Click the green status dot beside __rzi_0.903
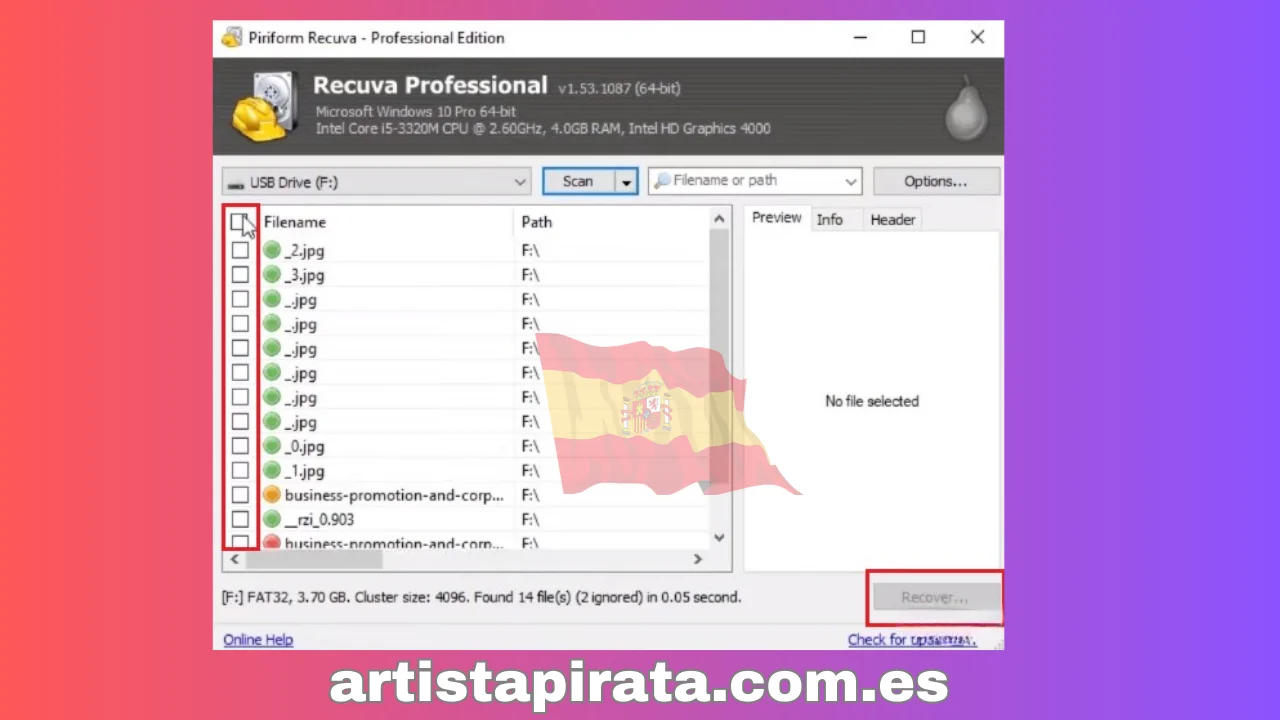1280x720 pixels. 271,519
